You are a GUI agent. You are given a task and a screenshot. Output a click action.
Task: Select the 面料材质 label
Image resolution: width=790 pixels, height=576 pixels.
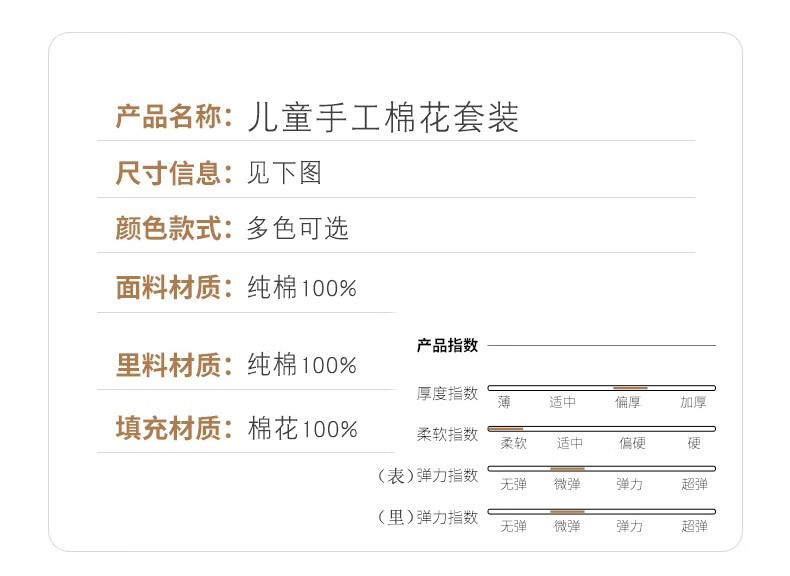coord(168,288)
